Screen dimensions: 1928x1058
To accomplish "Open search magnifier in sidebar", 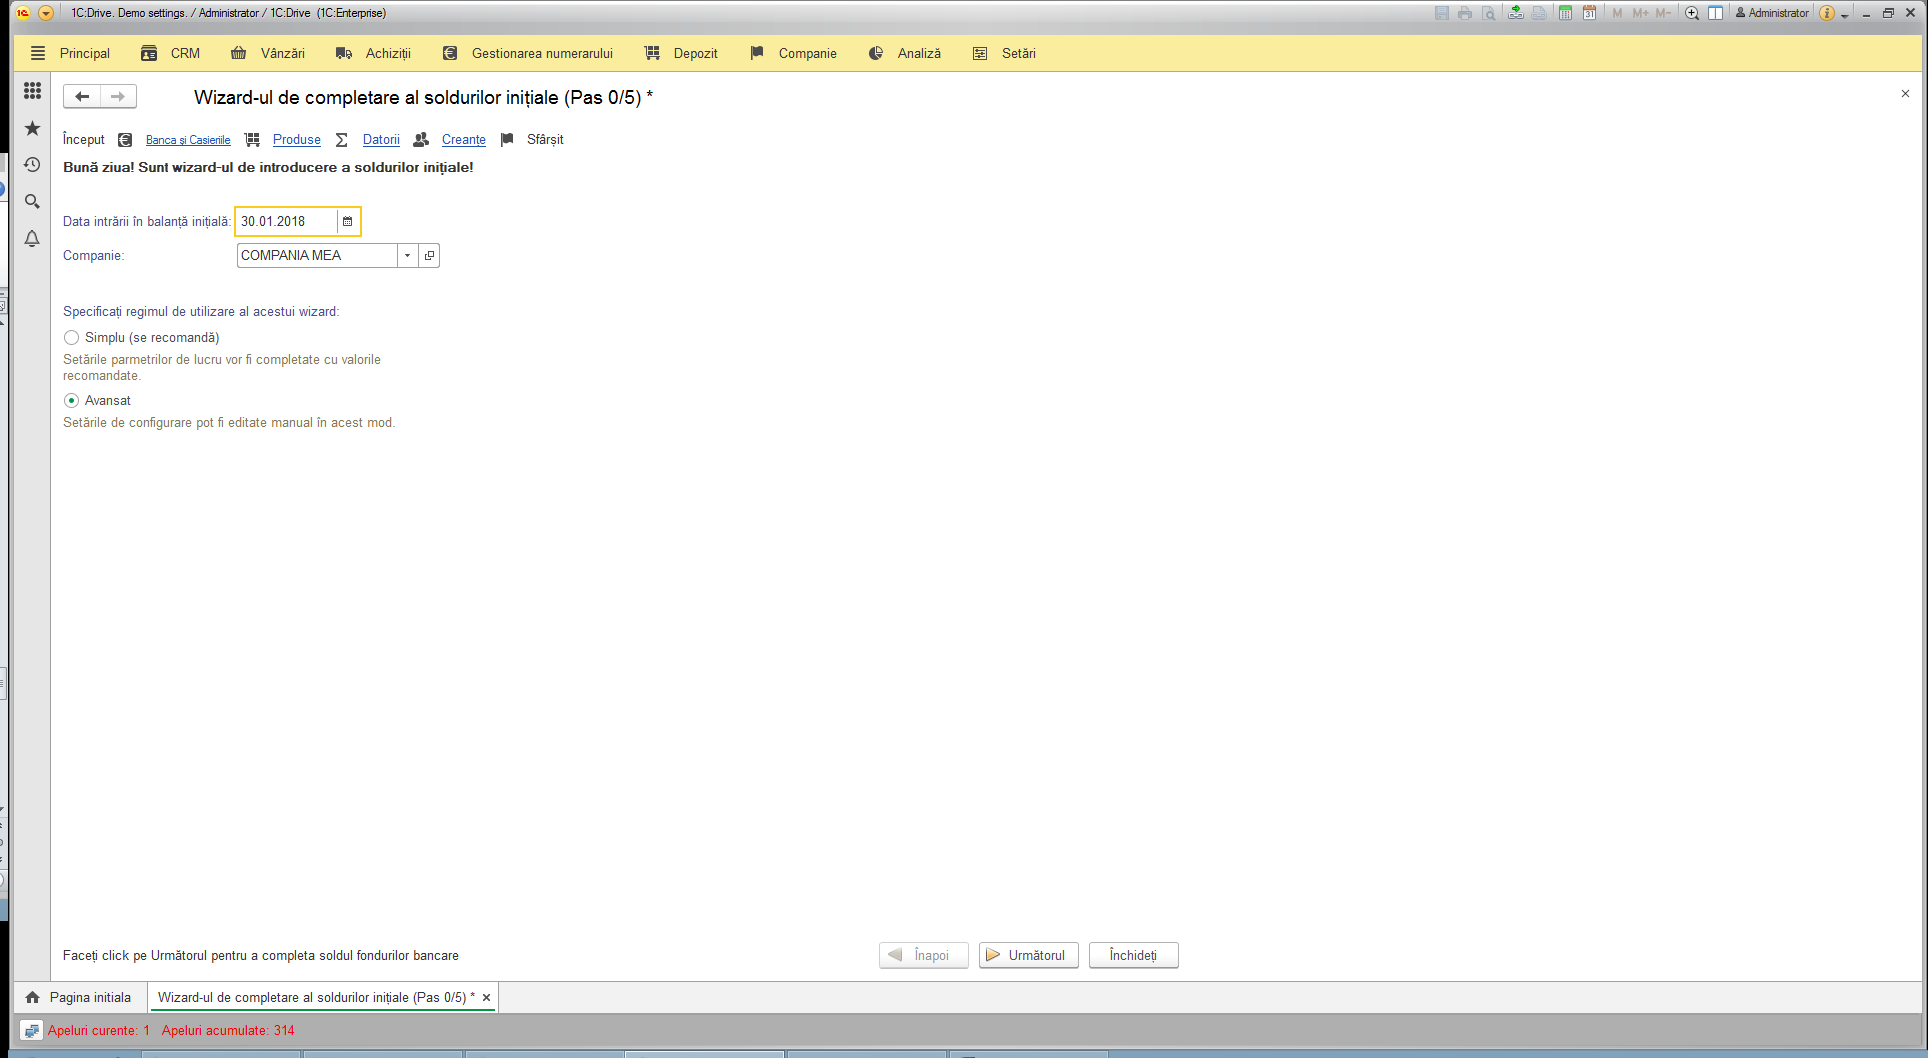I will click(32, 202).
